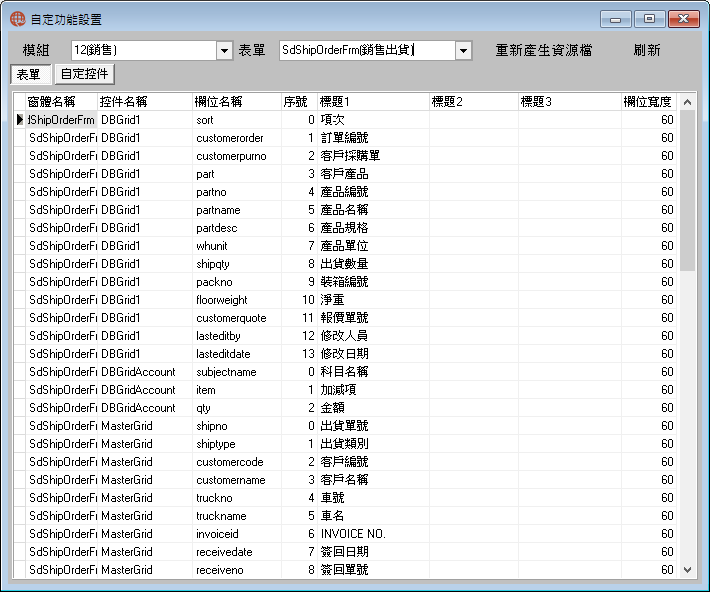
Task: Click the 簽回日期 title cell
Action: point(373,552)
